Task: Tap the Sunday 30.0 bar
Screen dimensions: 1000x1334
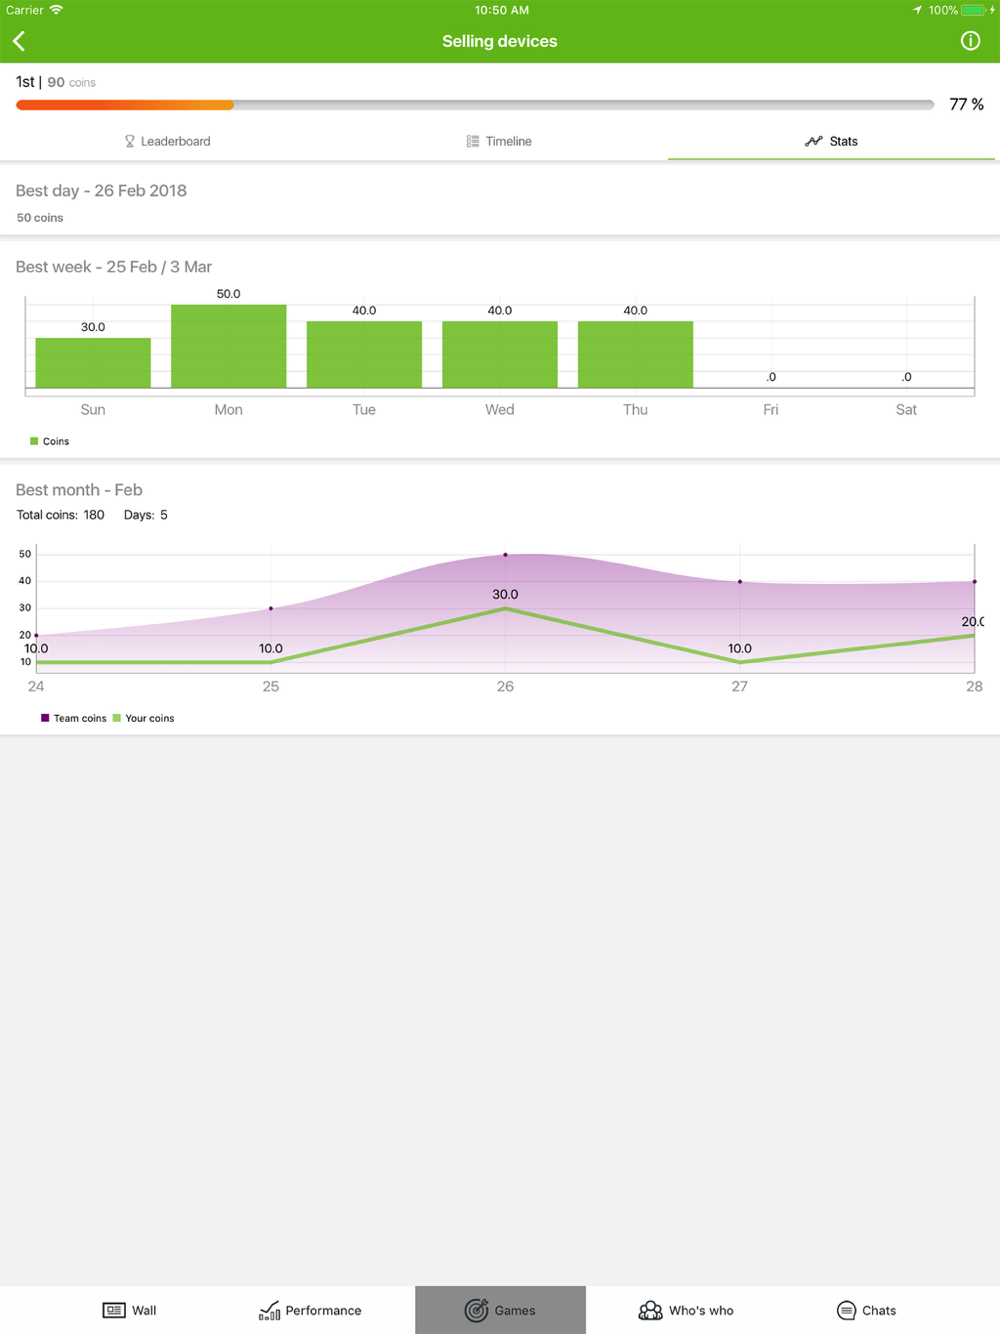Action: [93, 362]
